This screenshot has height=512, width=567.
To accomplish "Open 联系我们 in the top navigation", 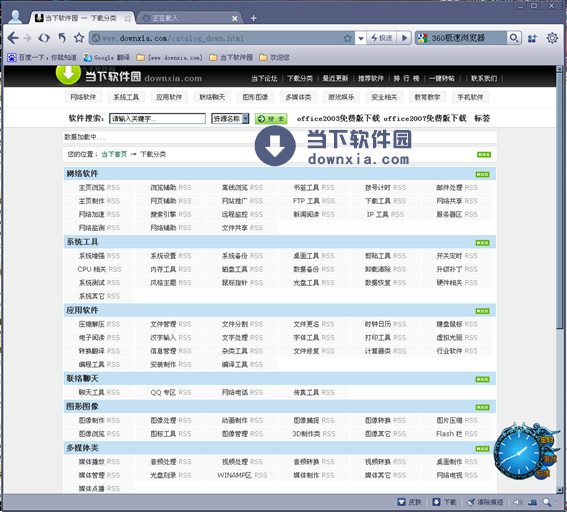I will point(484,78).
